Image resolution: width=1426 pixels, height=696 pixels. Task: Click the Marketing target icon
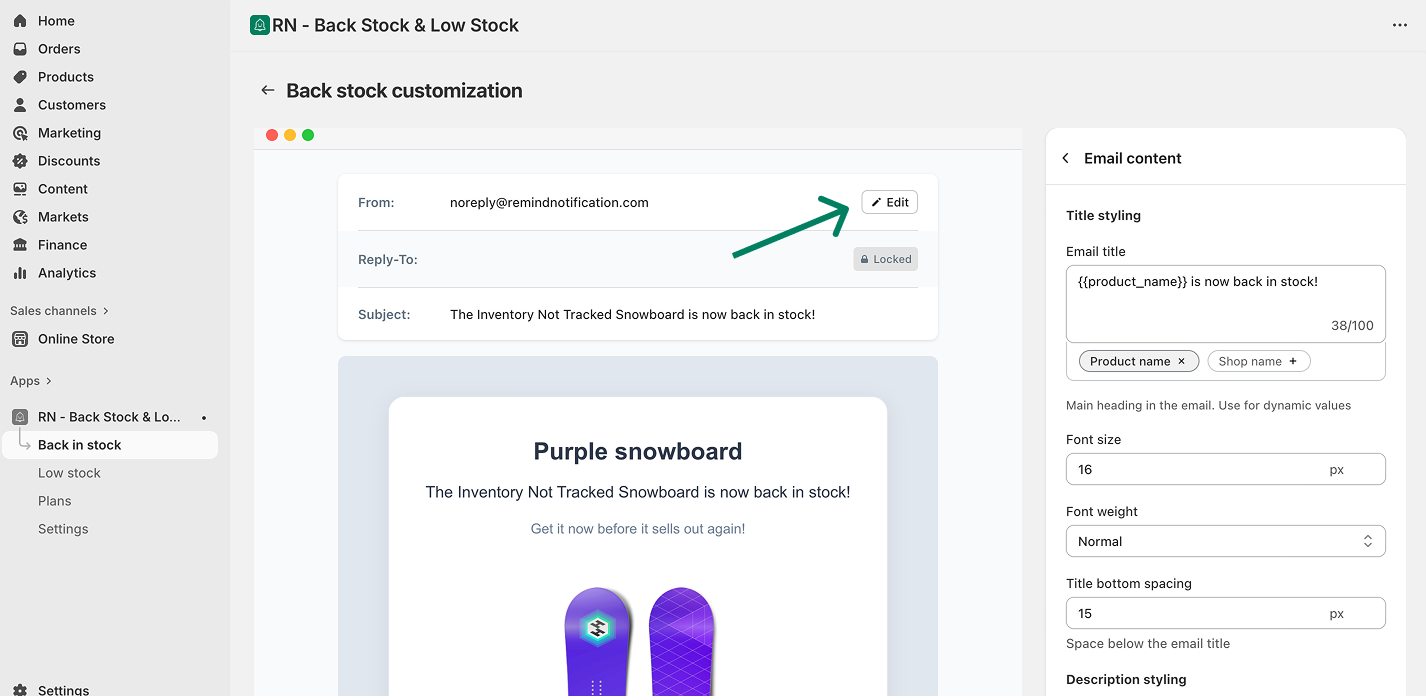click(20, 133)
